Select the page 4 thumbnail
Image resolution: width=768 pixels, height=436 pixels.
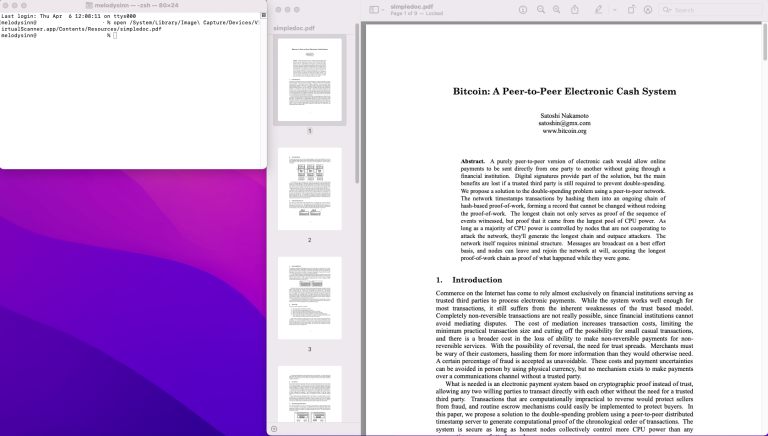pos(310,394)
